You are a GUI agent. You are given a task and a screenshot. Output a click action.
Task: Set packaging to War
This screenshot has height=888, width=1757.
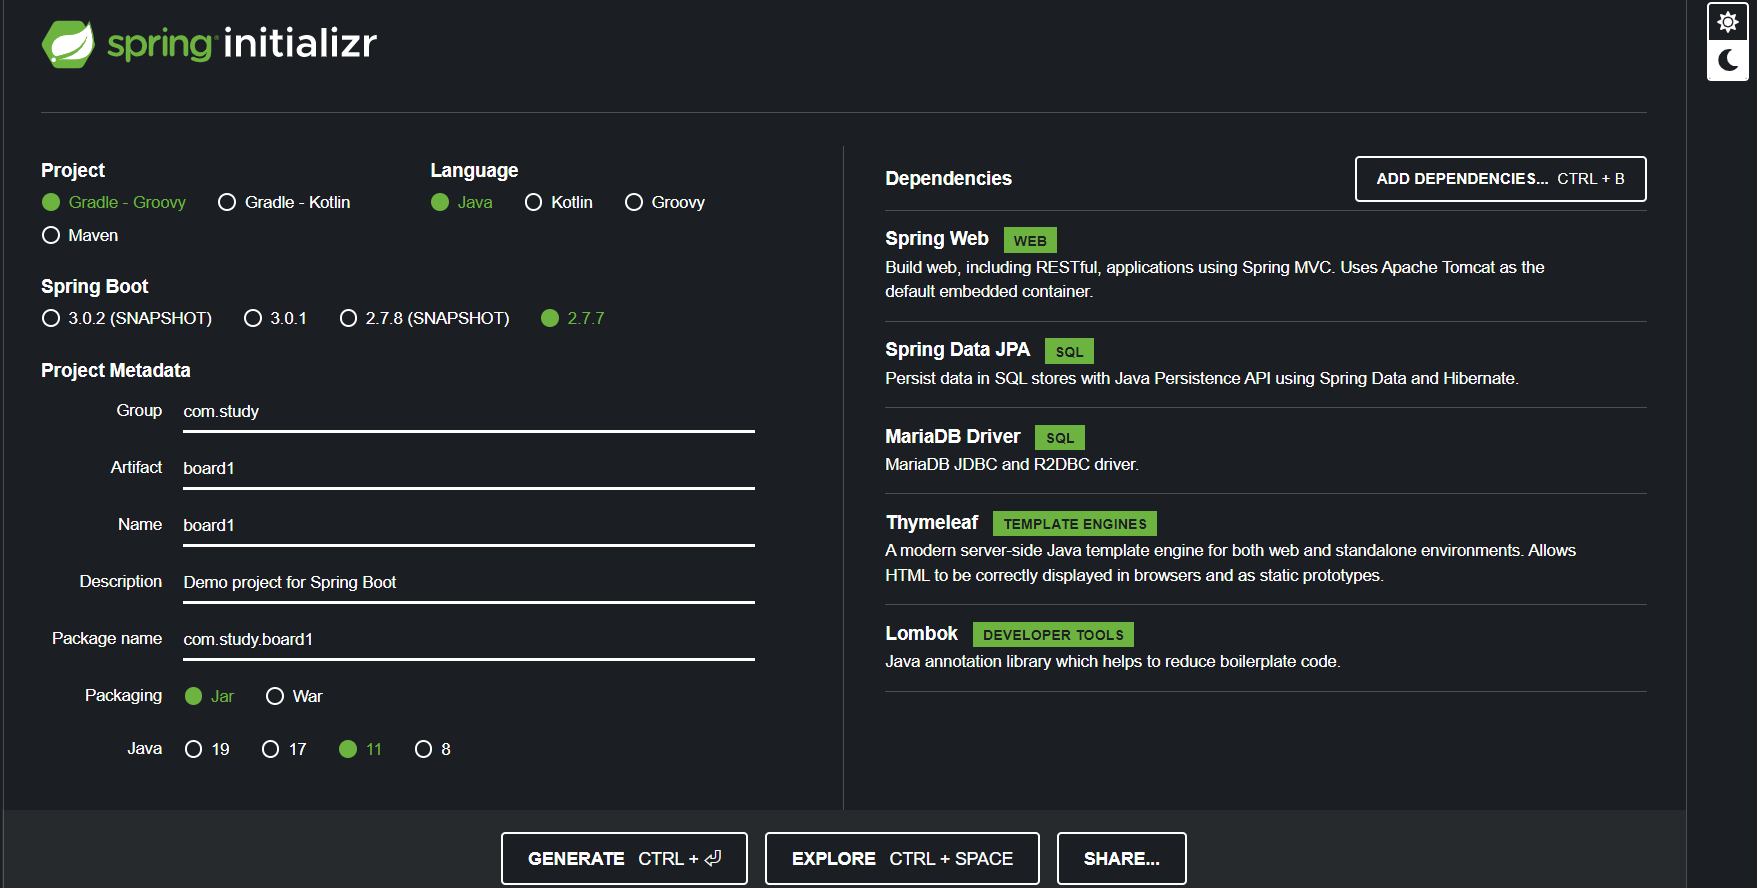pos(294,696)
